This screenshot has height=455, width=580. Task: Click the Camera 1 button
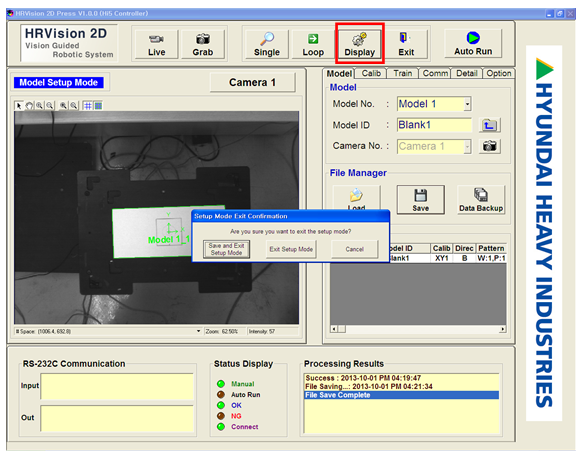pos(253,82)
